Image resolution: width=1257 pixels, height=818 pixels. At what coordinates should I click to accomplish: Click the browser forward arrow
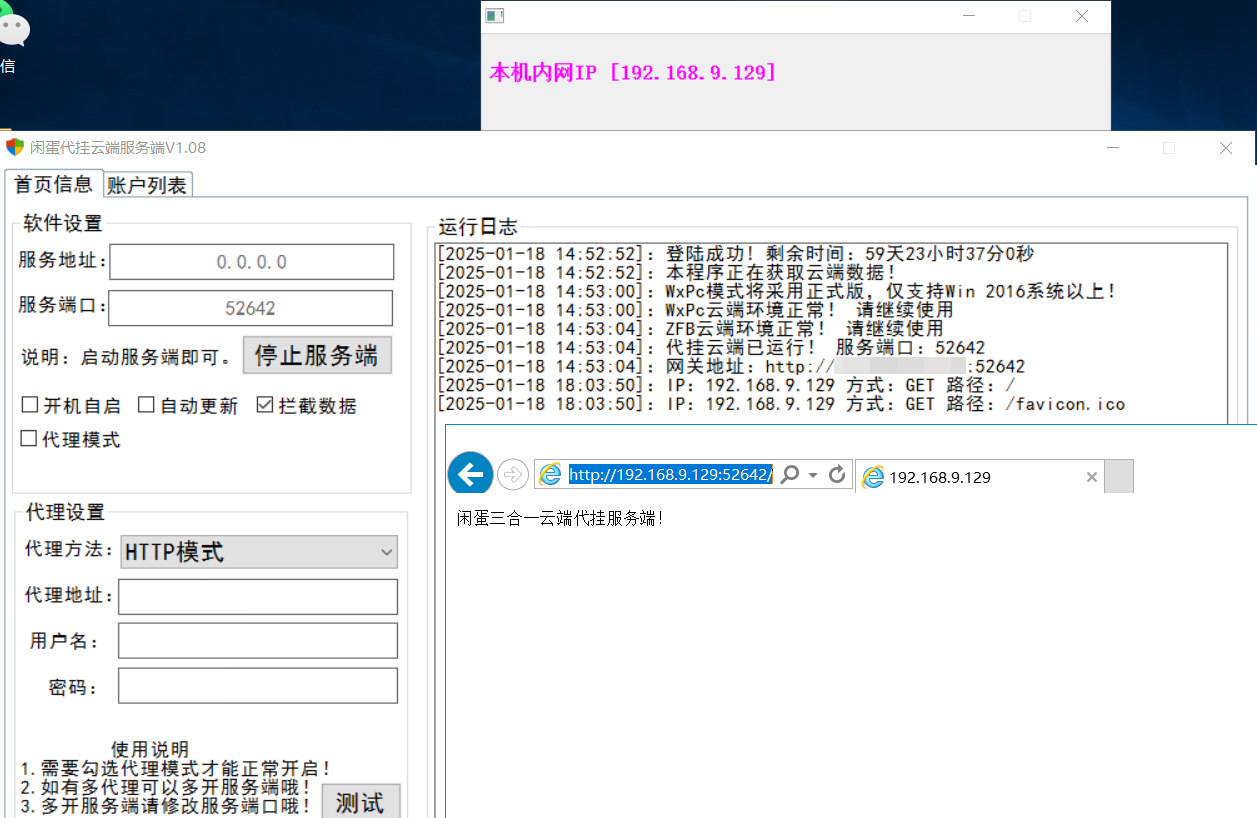pos(512,475)
